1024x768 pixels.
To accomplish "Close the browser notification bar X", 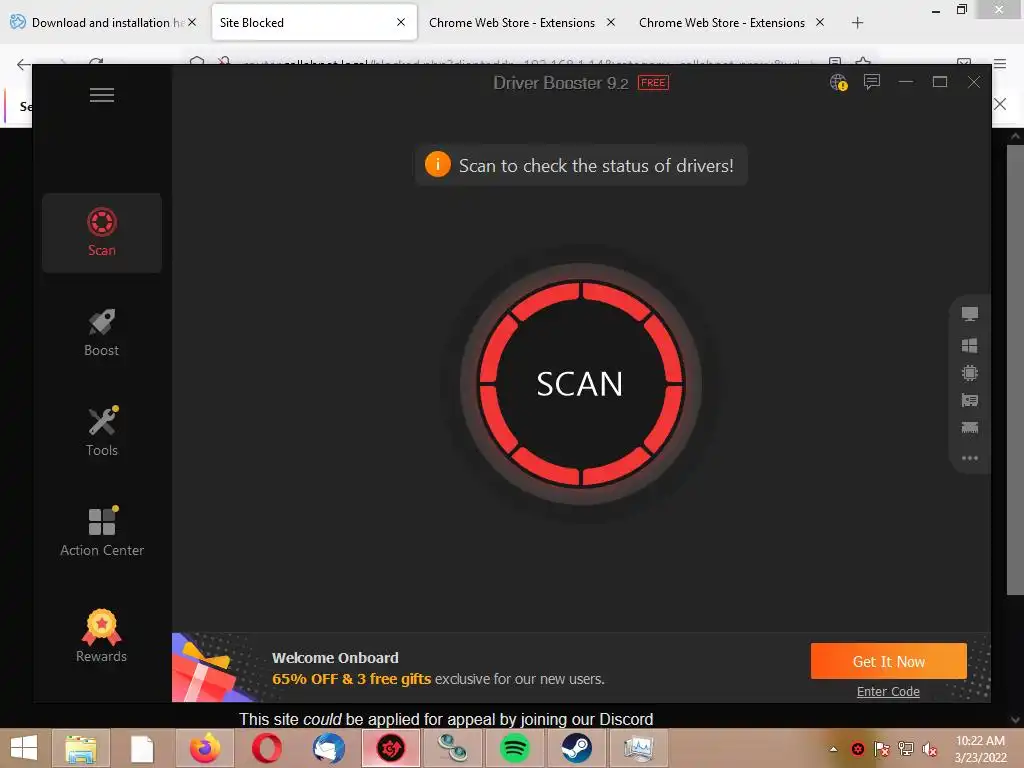I will click(x=1000, y=104).
